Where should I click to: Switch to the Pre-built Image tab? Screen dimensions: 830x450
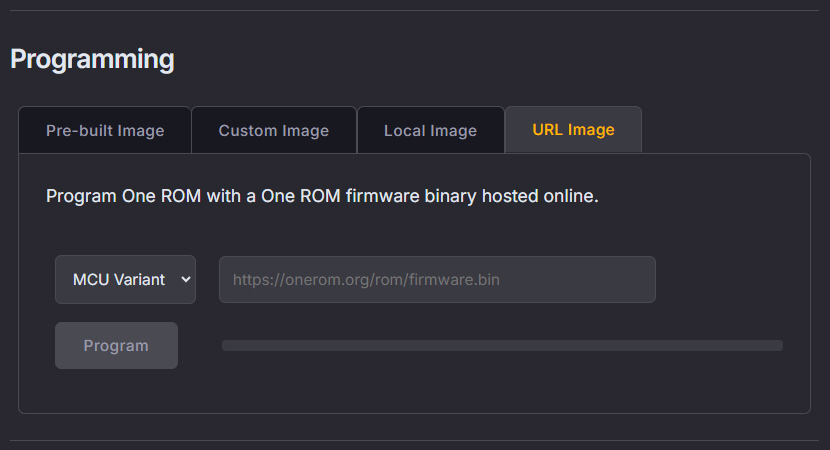coord(105,130)
